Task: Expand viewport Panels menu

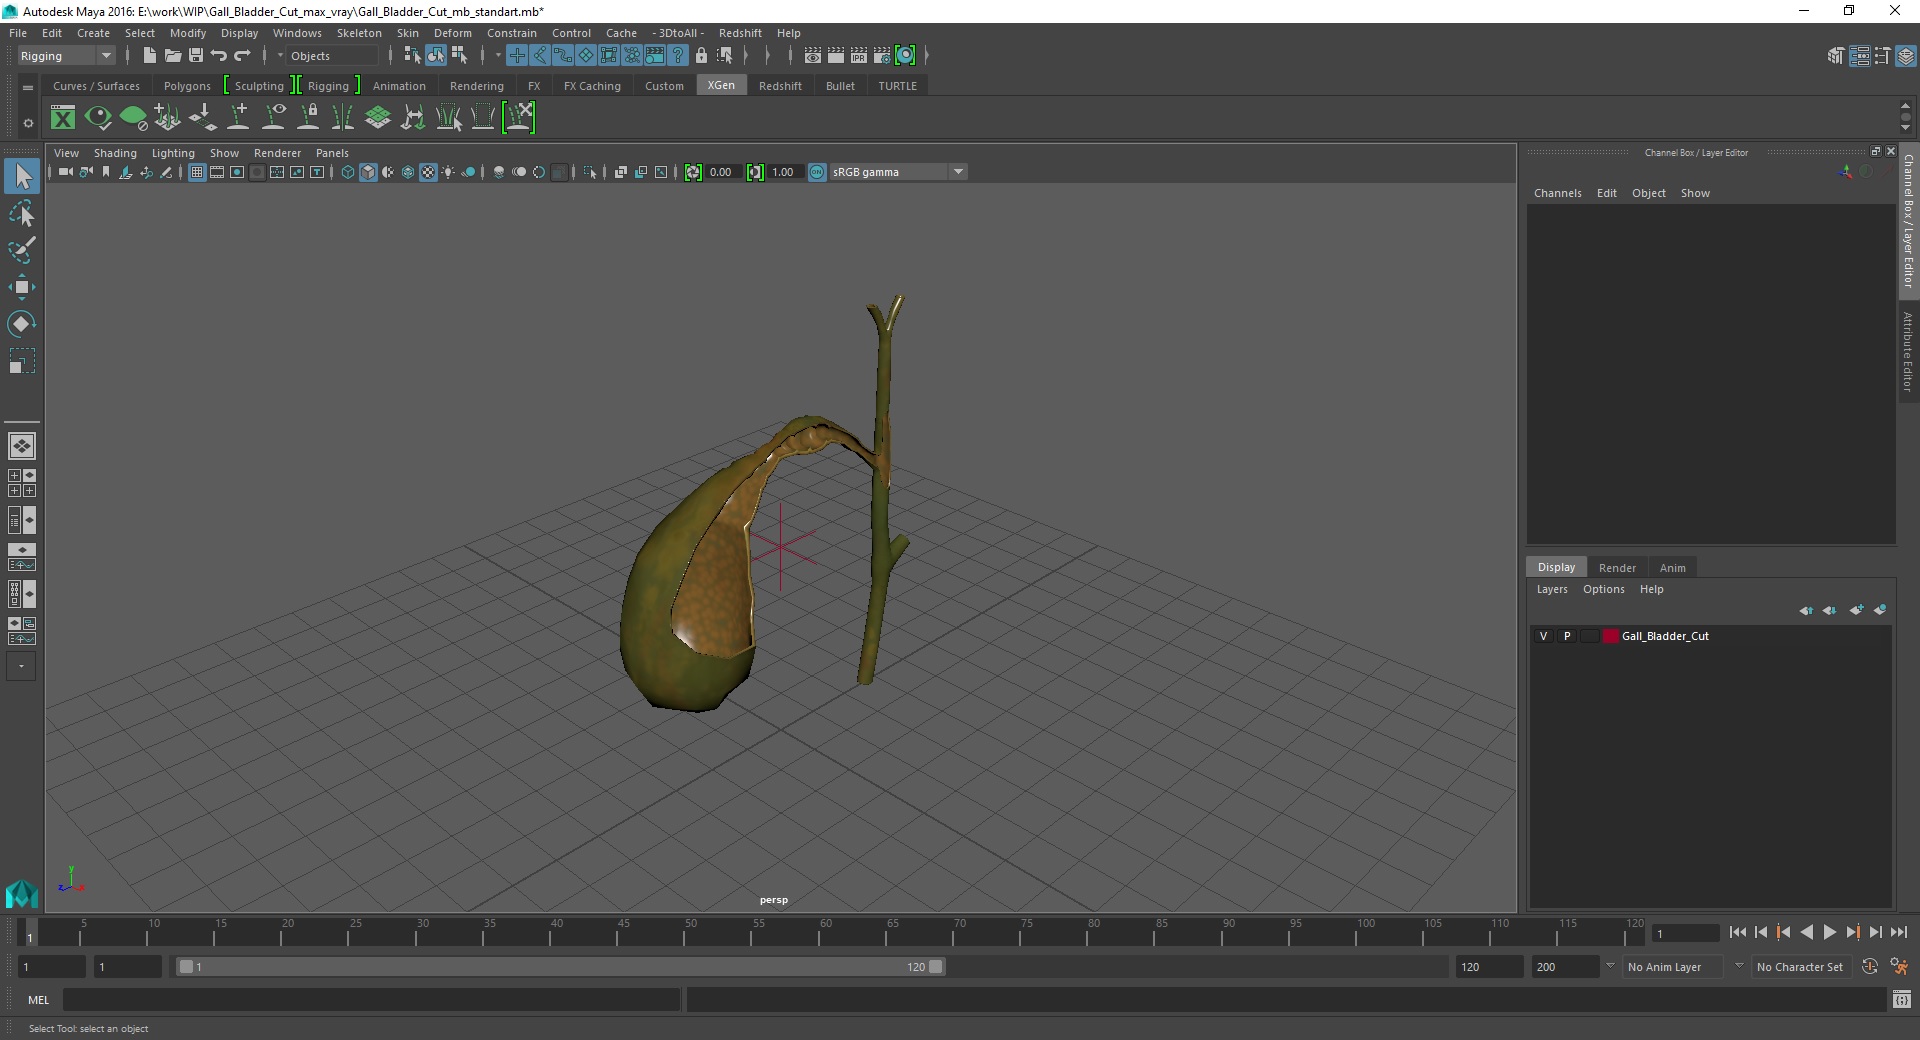Action: pos(332,153)
